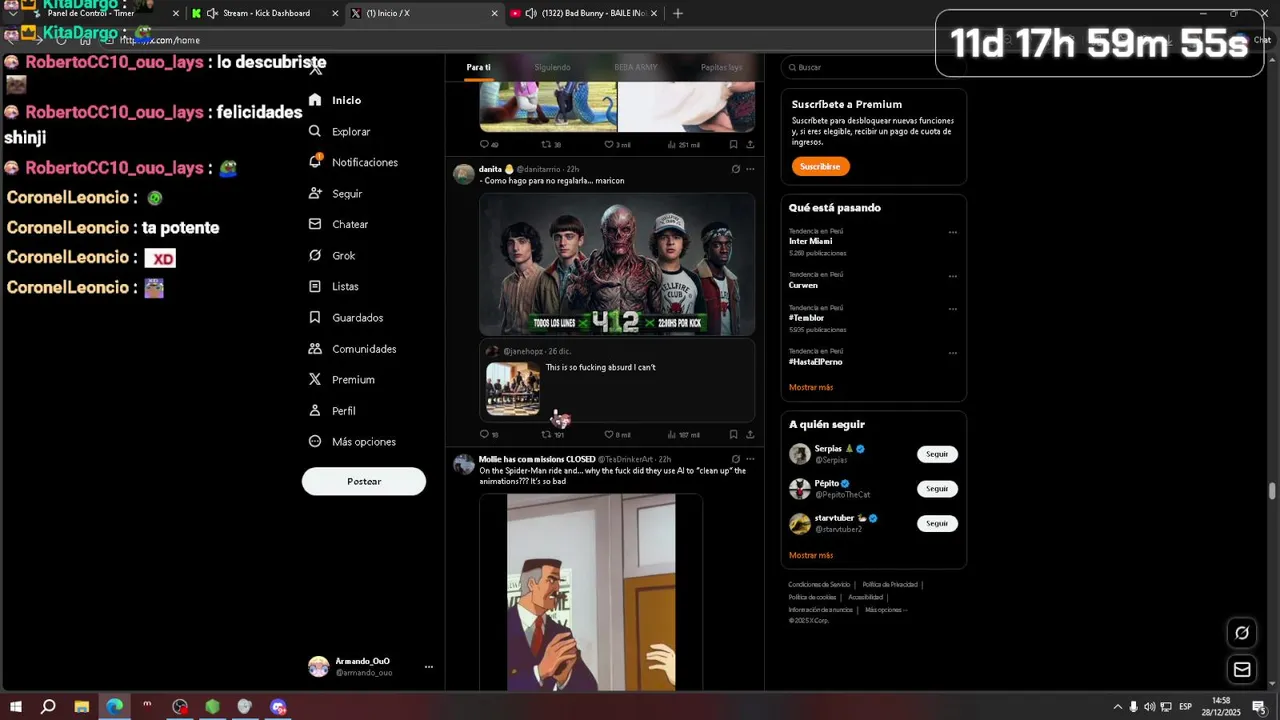This screenshot has height=720, width=1280.
Task: Mute the Bad Bunny YouTube tab audio
Action: pos(531,13)
